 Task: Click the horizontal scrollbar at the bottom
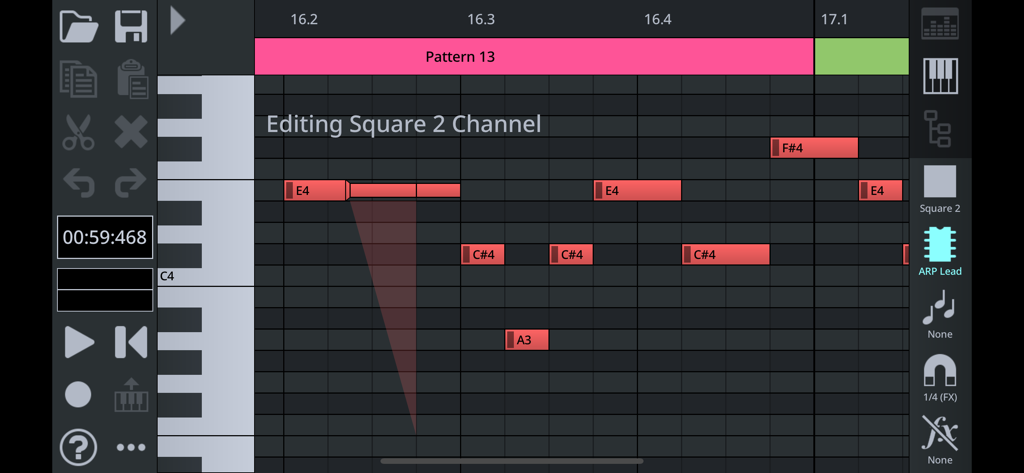(511, 461)
